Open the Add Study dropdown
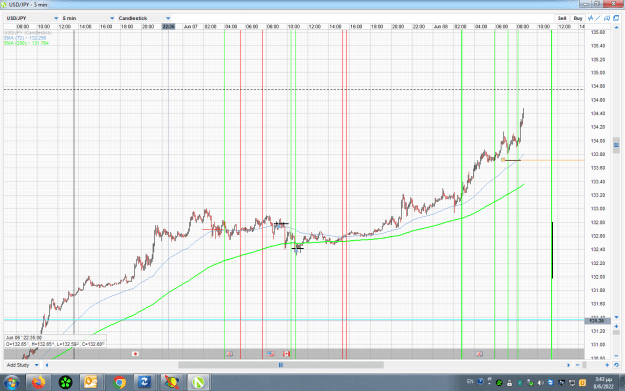Viewport: 625px width, 391px height. (x=22, y=365)
